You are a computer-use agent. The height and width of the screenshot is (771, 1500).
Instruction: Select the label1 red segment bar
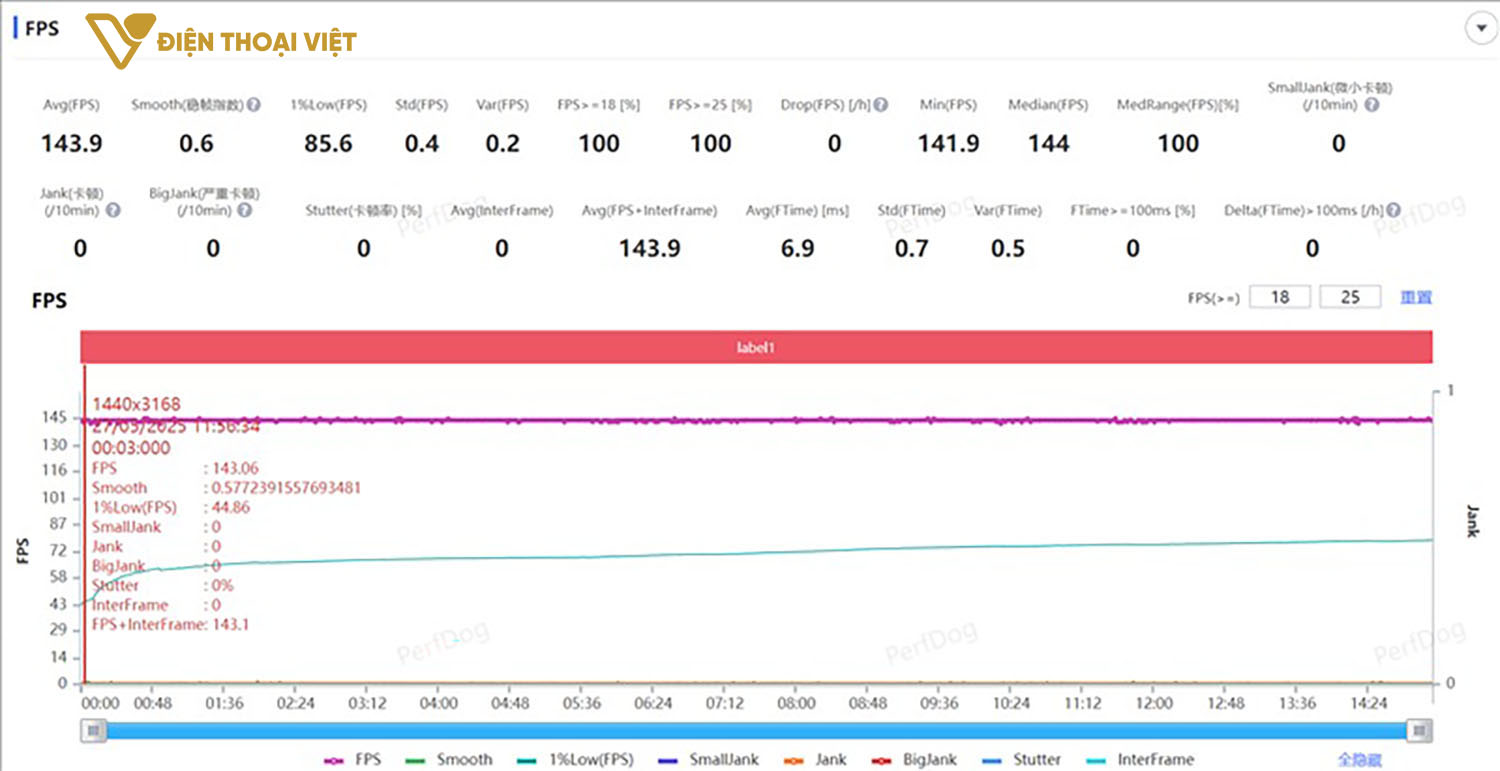click(x=756, y=347)
